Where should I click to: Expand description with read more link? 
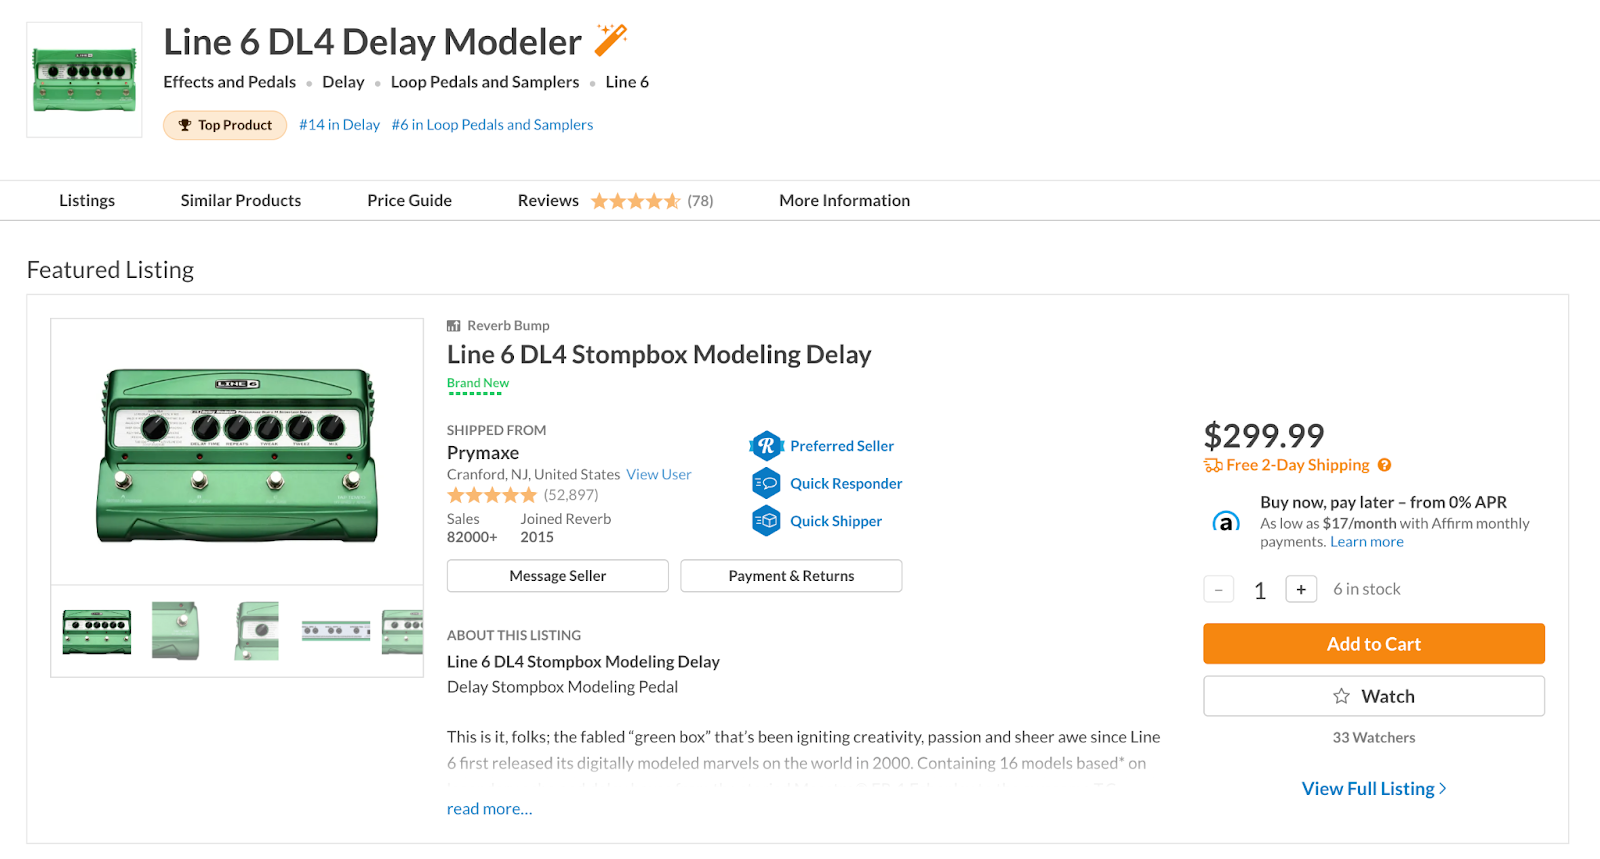click(x=489, y=809)
